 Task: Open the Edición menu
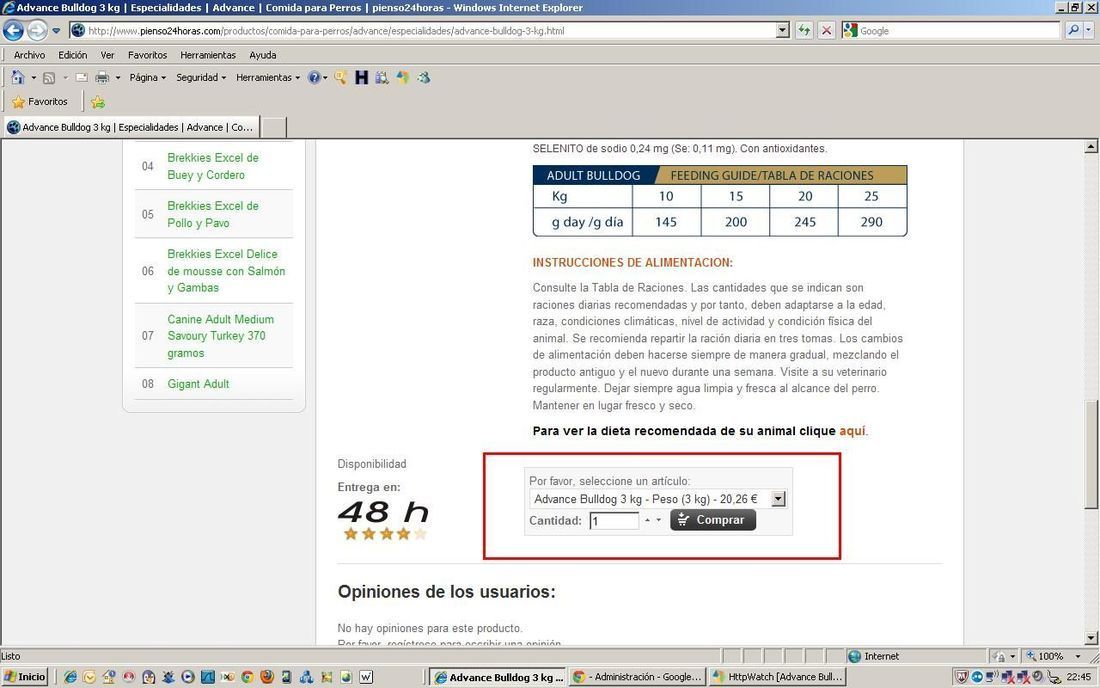click(73, 55)
